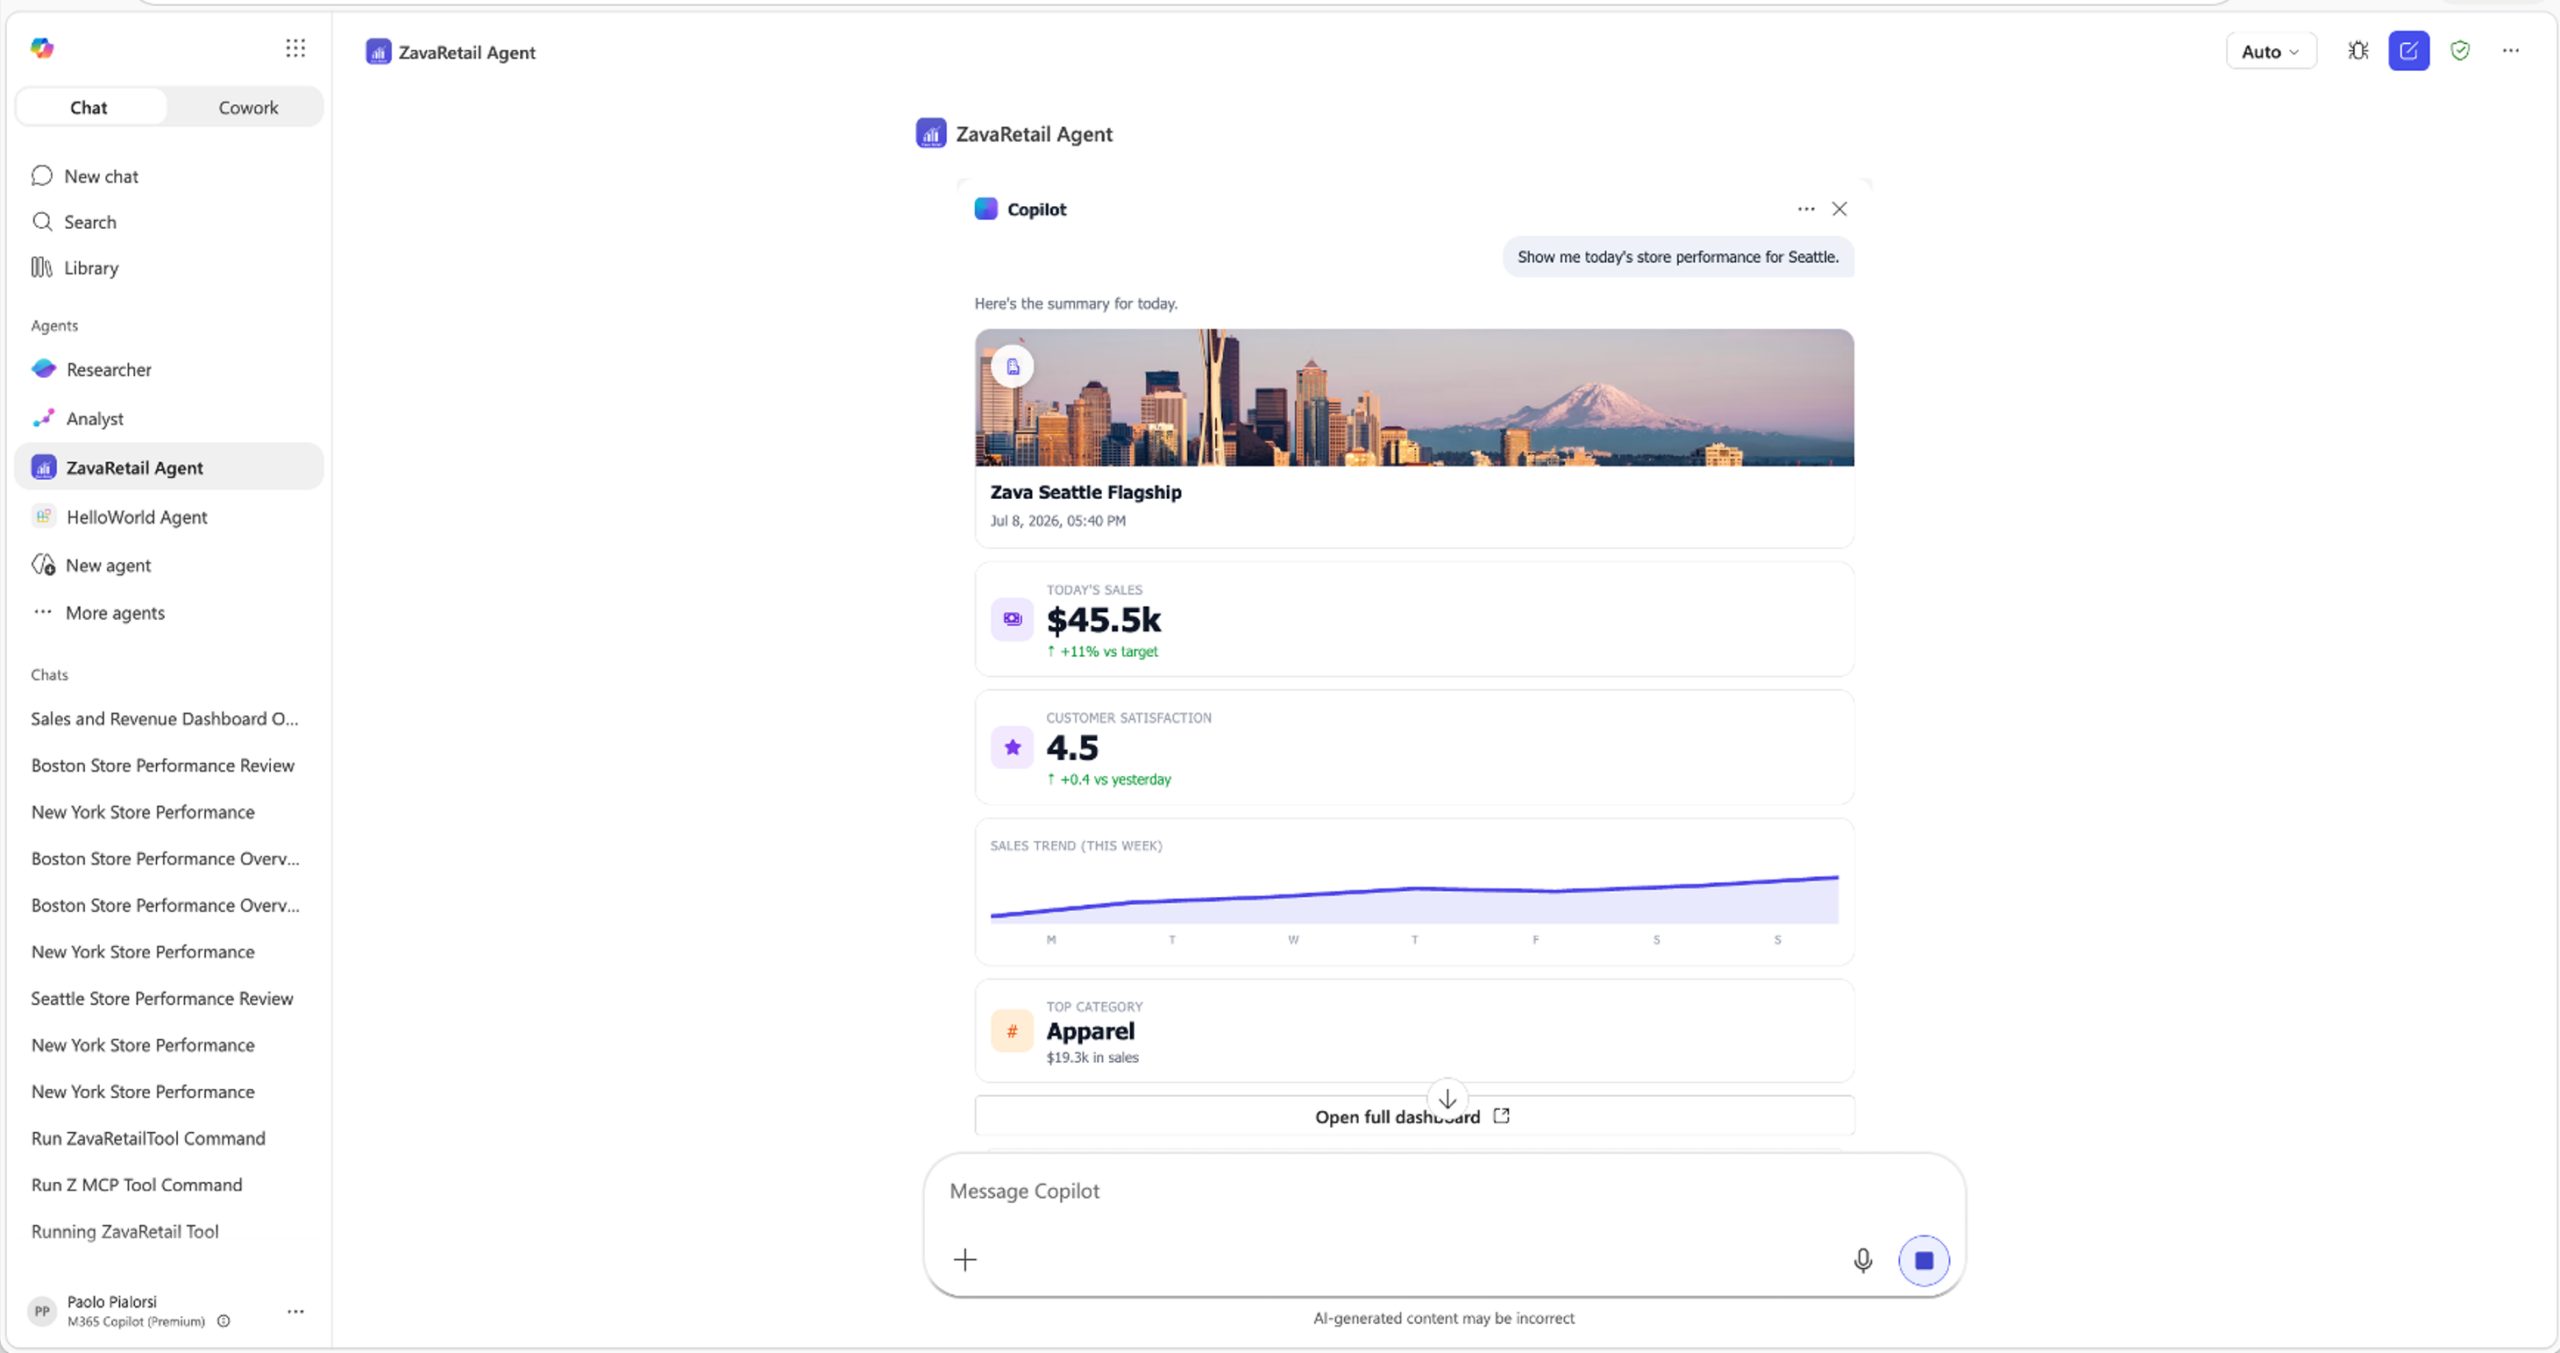Image resolution: width=2560 pixels, height=1353 pixels.
Task: Open the top-right more options ellipsis
Action: [2511, 51]
